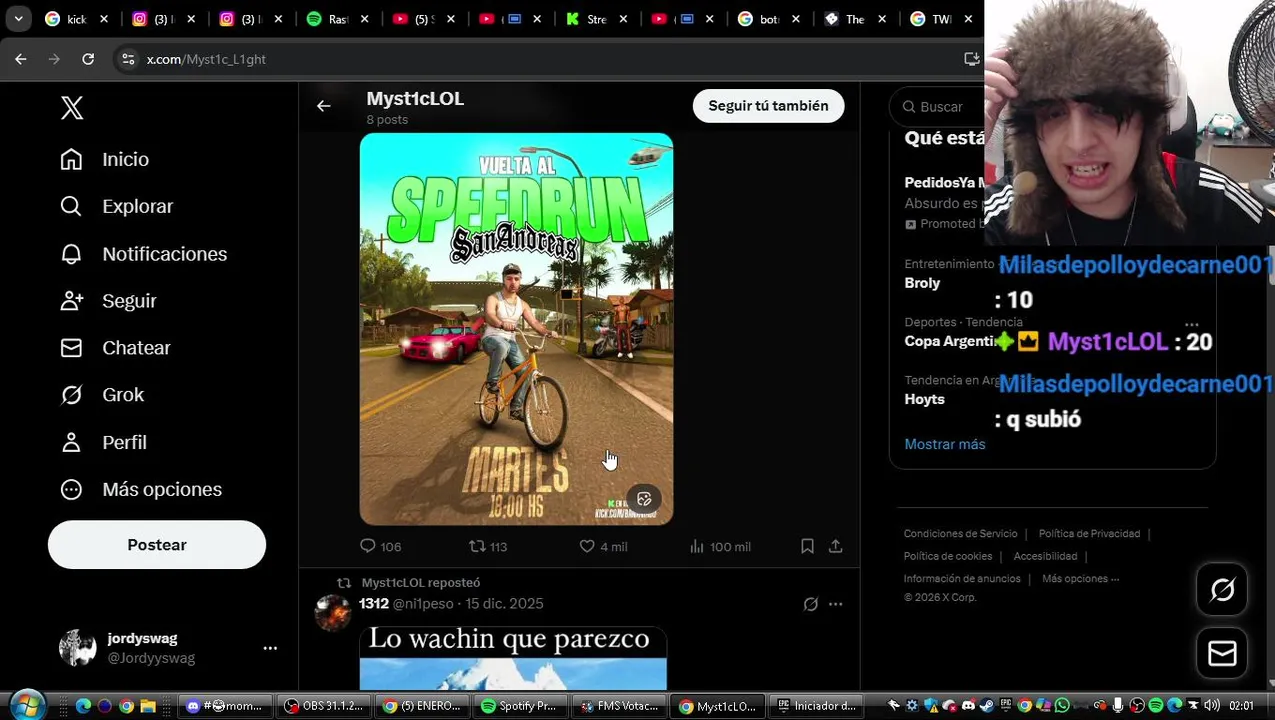Open Política de cookies link

[947, 556]
